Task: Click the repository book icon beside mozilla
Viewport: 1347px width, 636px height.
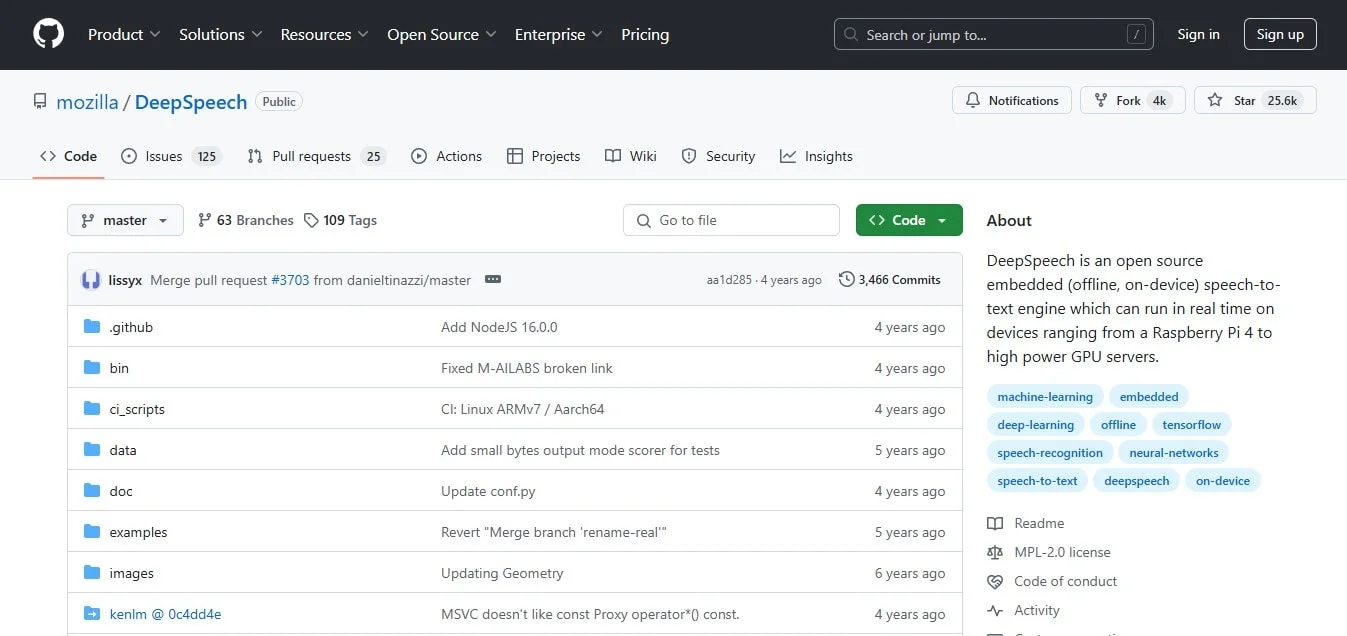Action: [x=40, y=102]
